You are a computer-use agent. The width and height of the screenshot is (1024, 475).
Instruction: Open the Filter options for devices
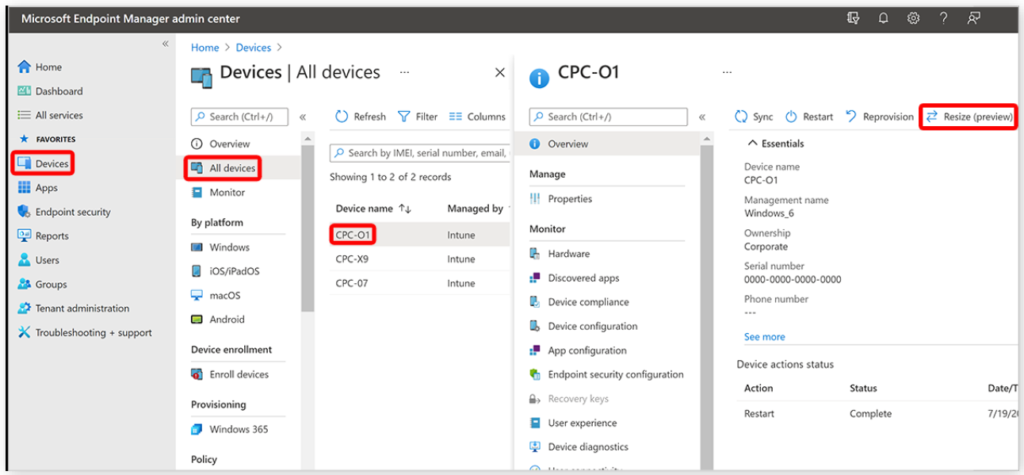[x=417, y=117]
